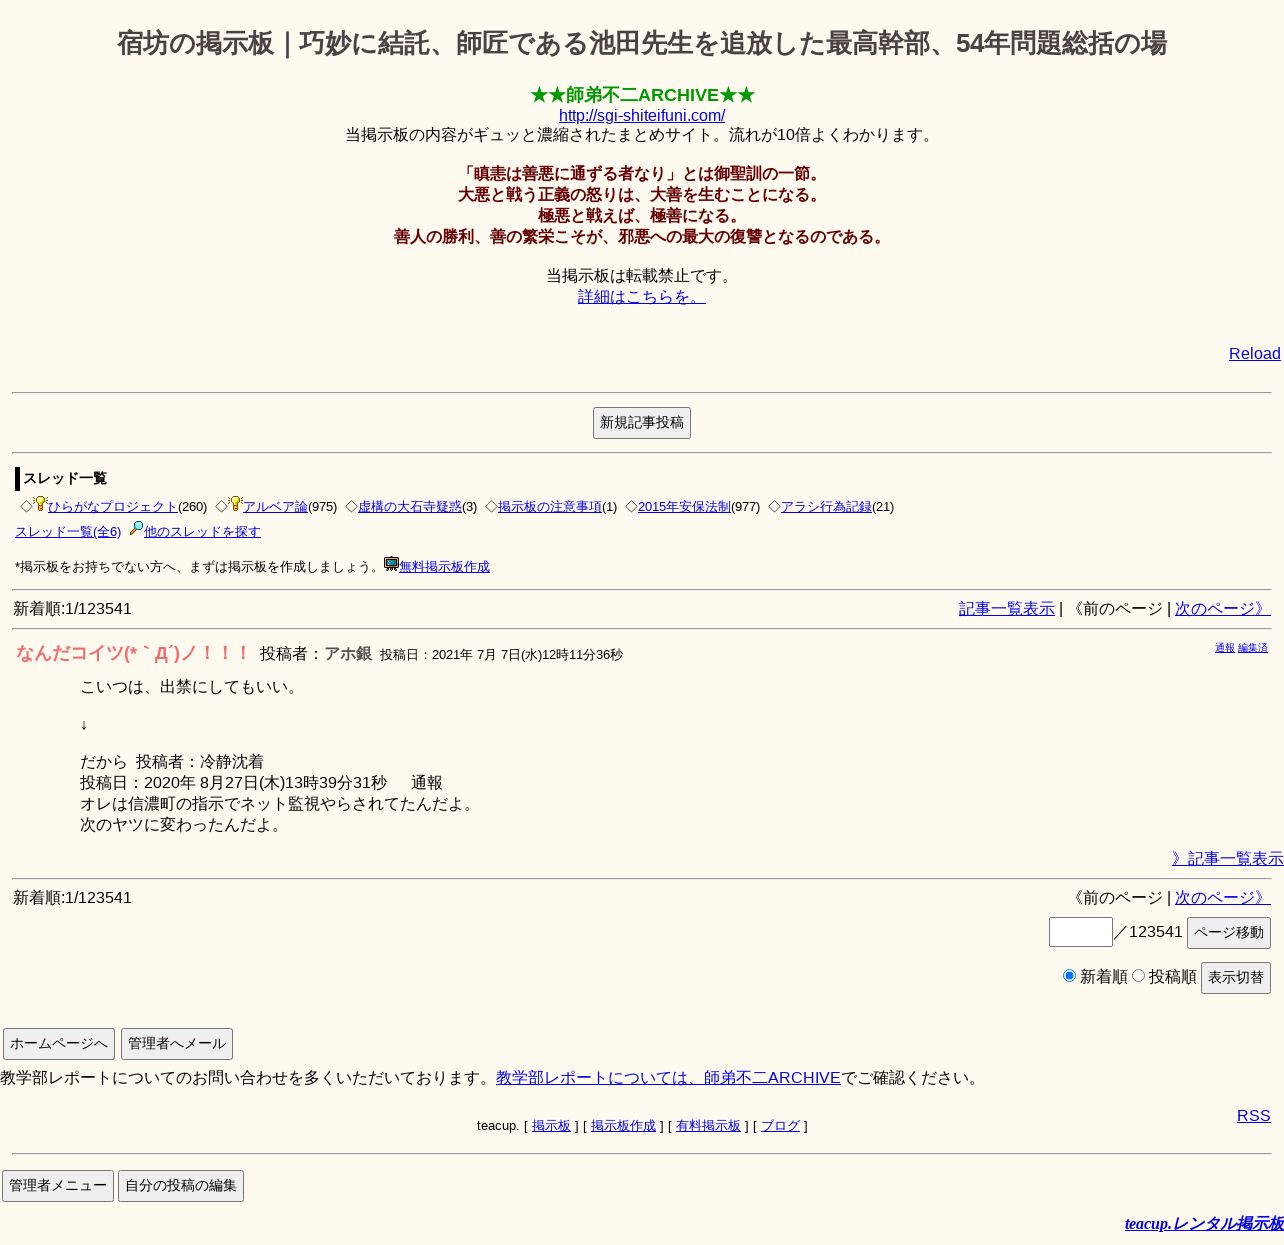Click the 自分の投稿の編集 button
This screenshot has height=1245, width=1284.
point(181,1186)
